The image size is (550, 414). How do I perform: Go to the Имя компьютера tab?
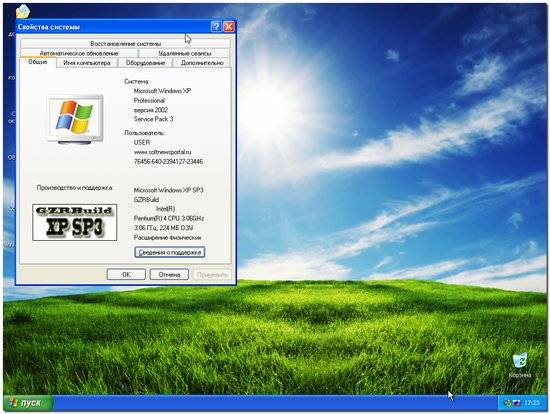click(87, 62)
